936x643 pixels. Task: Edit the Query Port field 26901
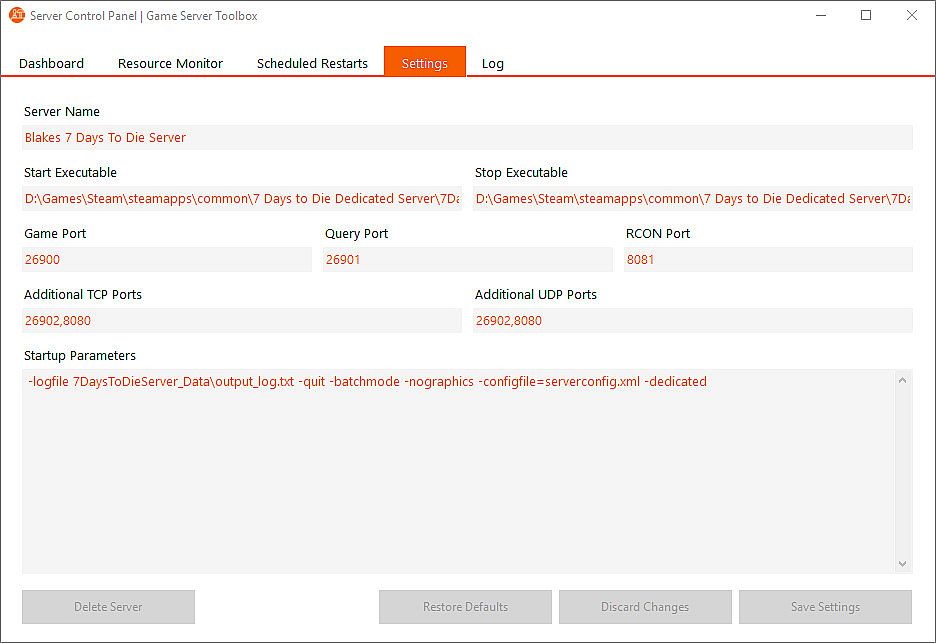tap(467, 259)
